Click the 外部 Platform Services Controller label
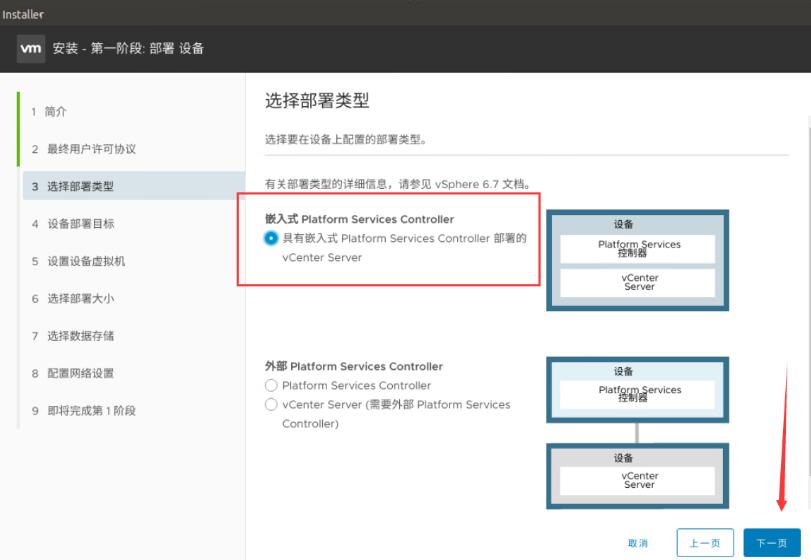811x560 pixels. [354, 366]
